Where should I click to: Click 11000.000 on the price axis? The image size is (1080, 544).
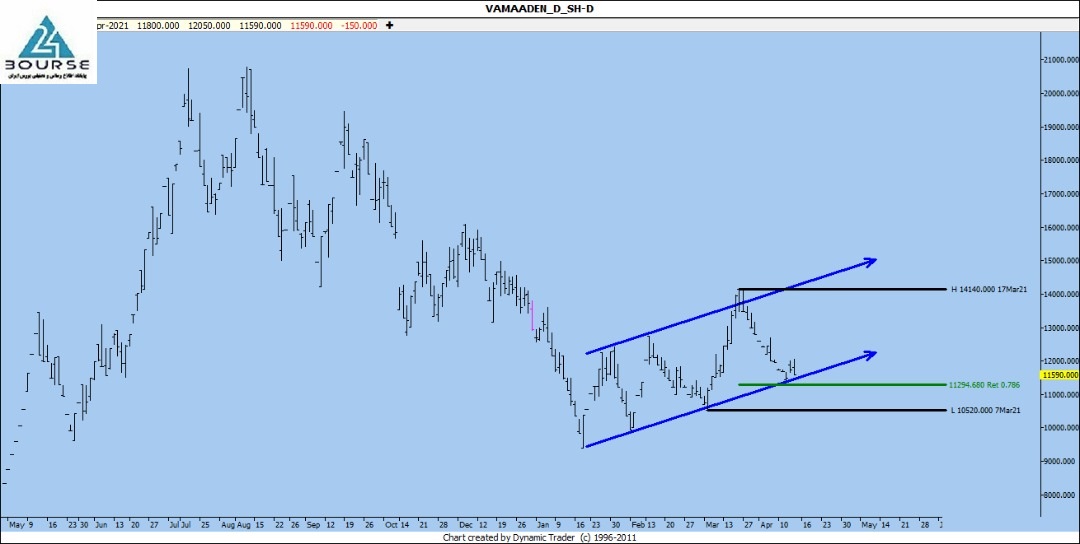(x=1061, y=395)
